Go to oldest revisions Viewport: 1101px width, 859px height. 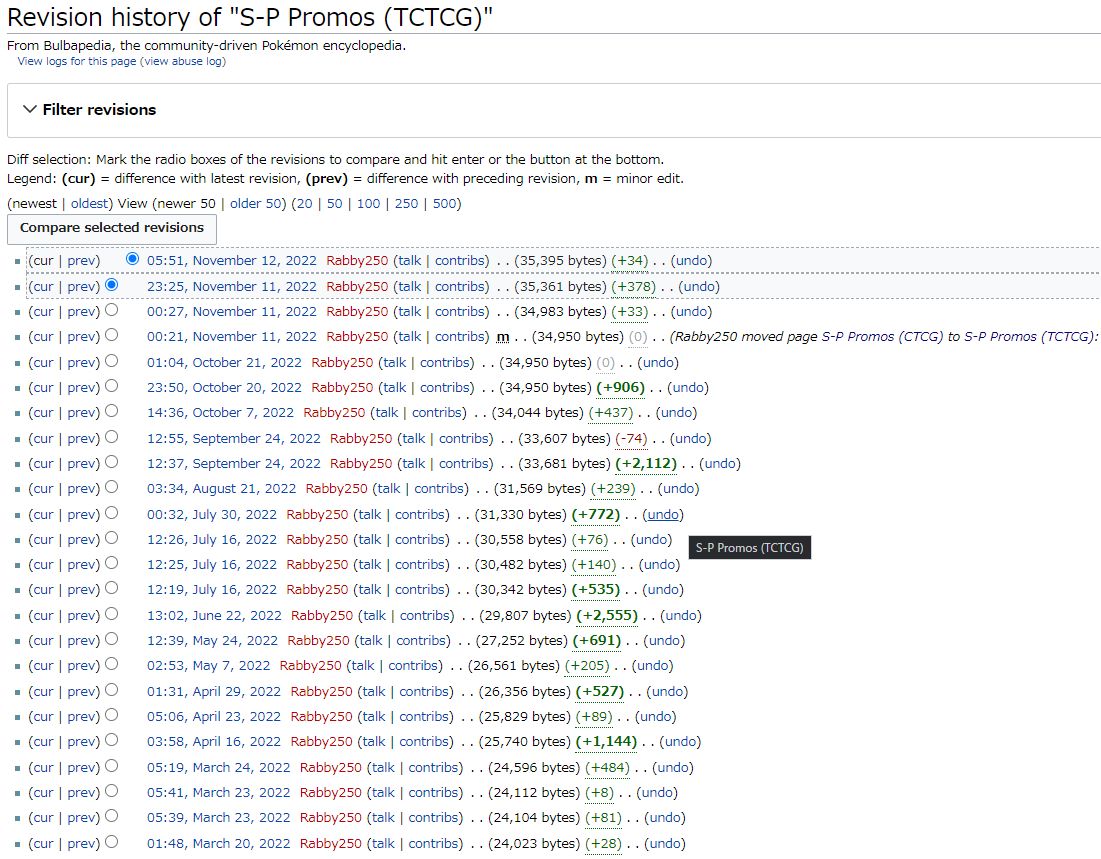click(x=89, y=204)
